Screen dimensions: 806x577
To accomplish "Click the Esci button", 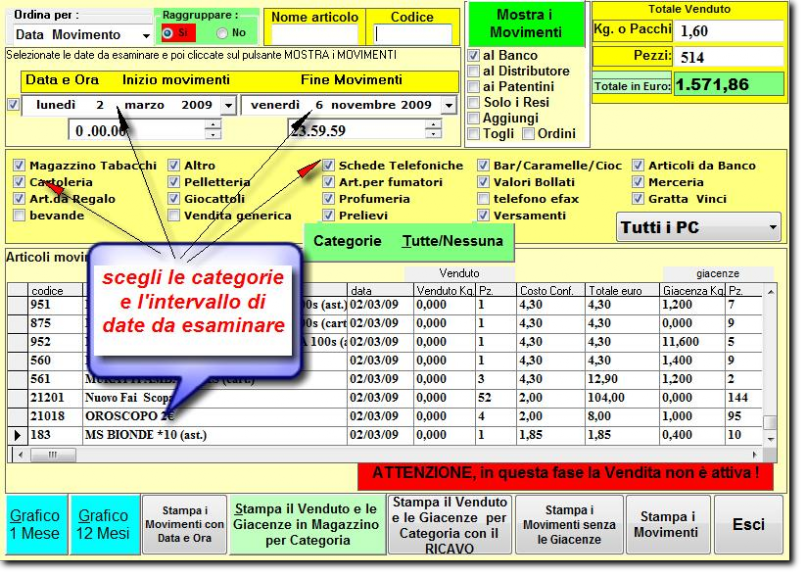I will [x=748, y=524].
